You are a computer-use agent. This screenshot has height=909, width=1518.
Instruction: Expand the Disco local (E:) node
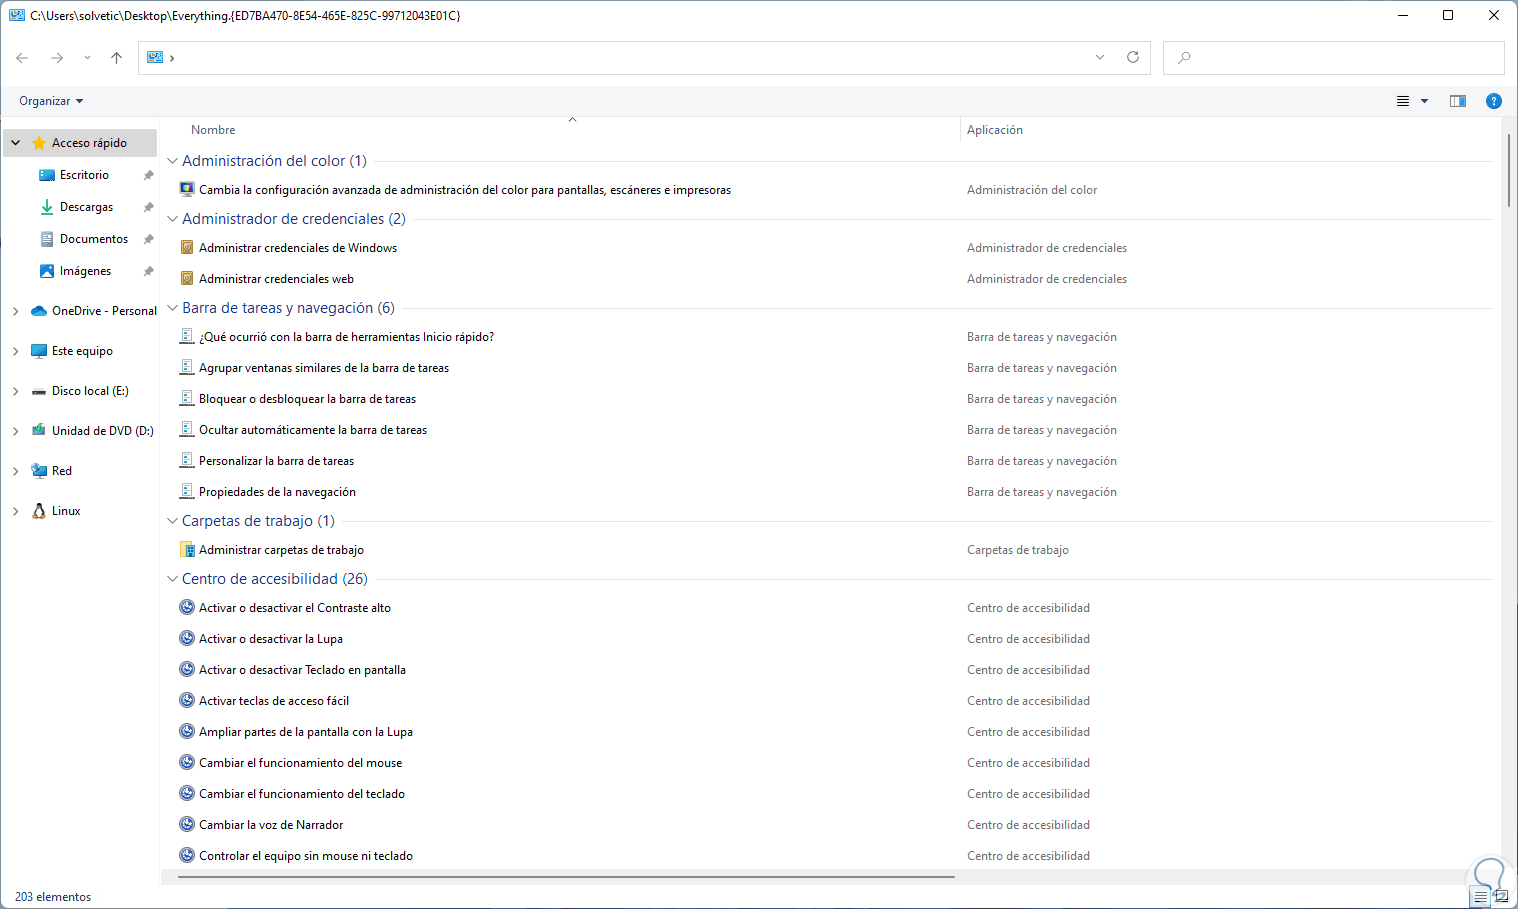click(x=16, y=391)
